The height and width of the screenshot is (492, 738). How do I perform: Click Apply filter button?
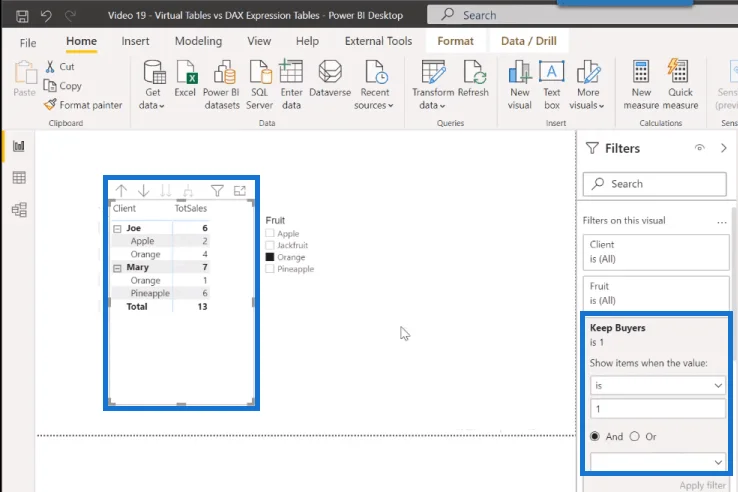(703, 485)
